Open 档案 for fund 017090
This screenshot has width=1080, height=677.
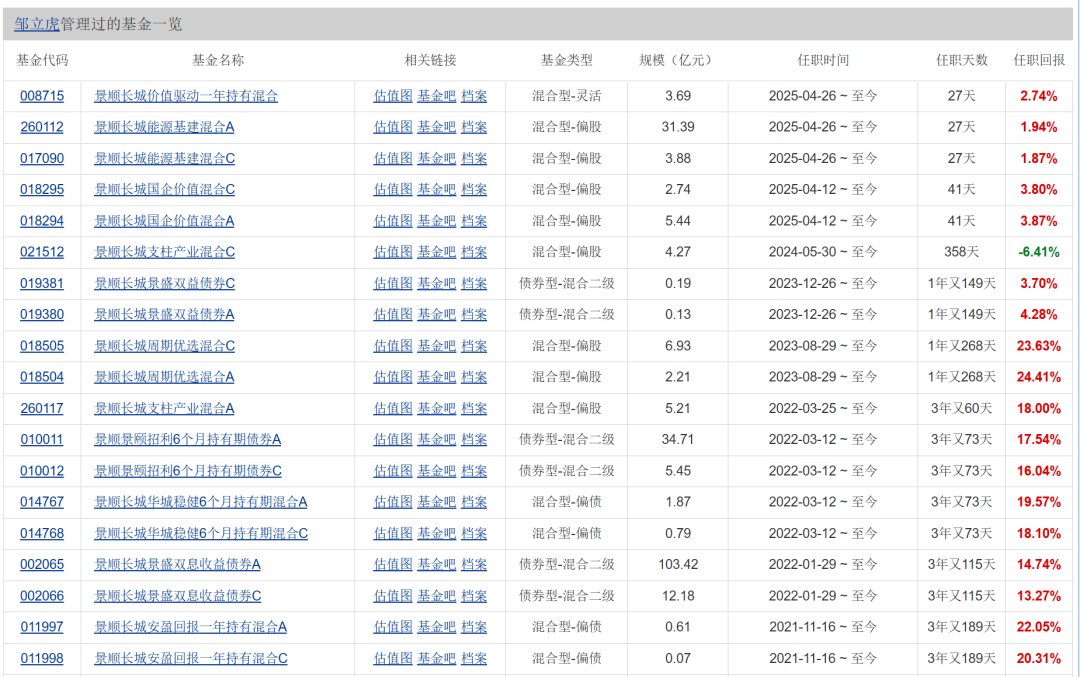pyautogui.click(x=474, y=158)
